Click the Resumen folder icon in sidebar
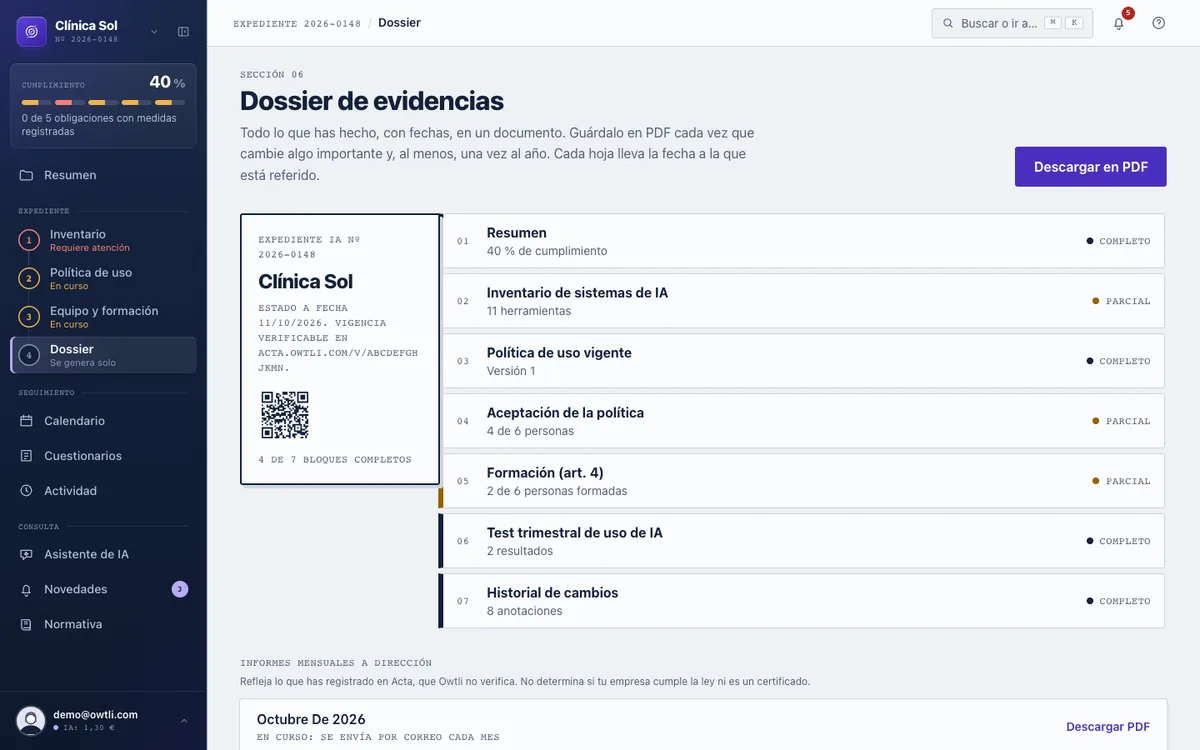Image resolution: width=1200 pixels, height=750 pixels. [27, 175]
